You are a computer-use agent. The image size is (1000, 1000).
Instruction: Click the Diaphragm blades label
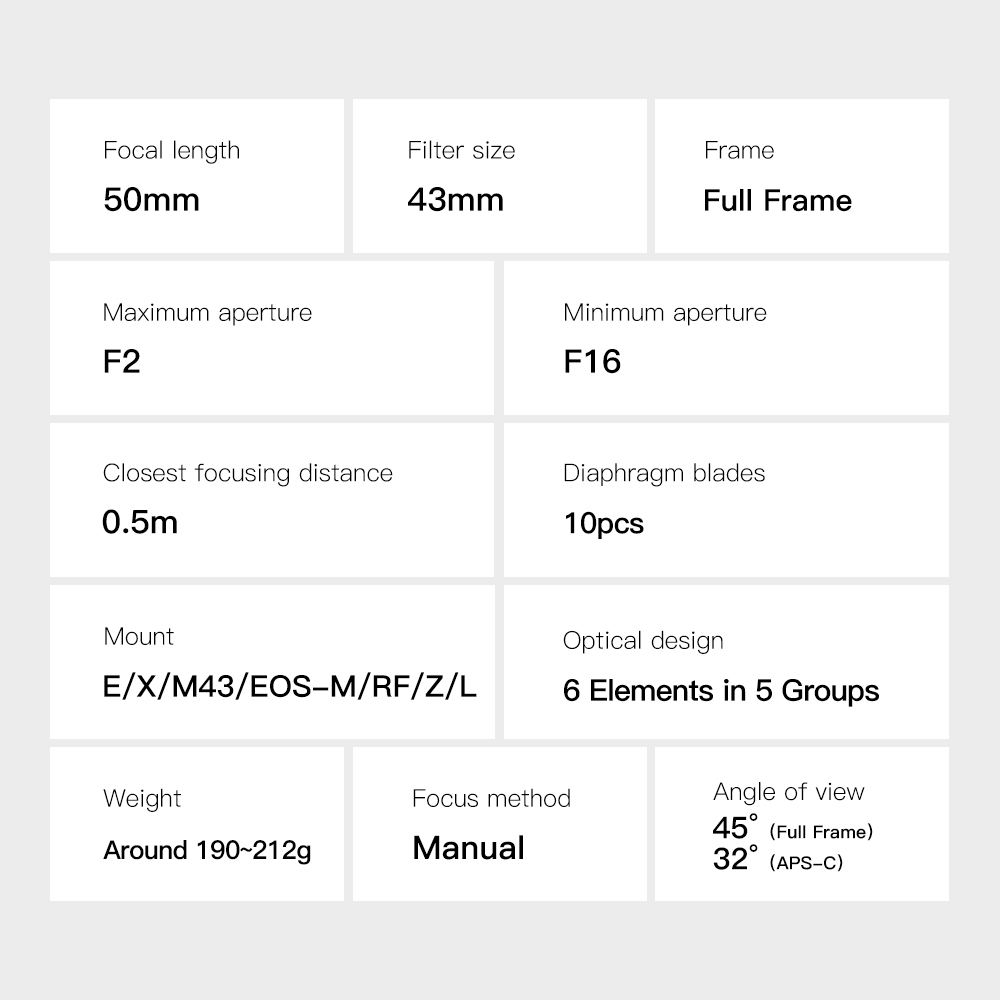(664, 473)
